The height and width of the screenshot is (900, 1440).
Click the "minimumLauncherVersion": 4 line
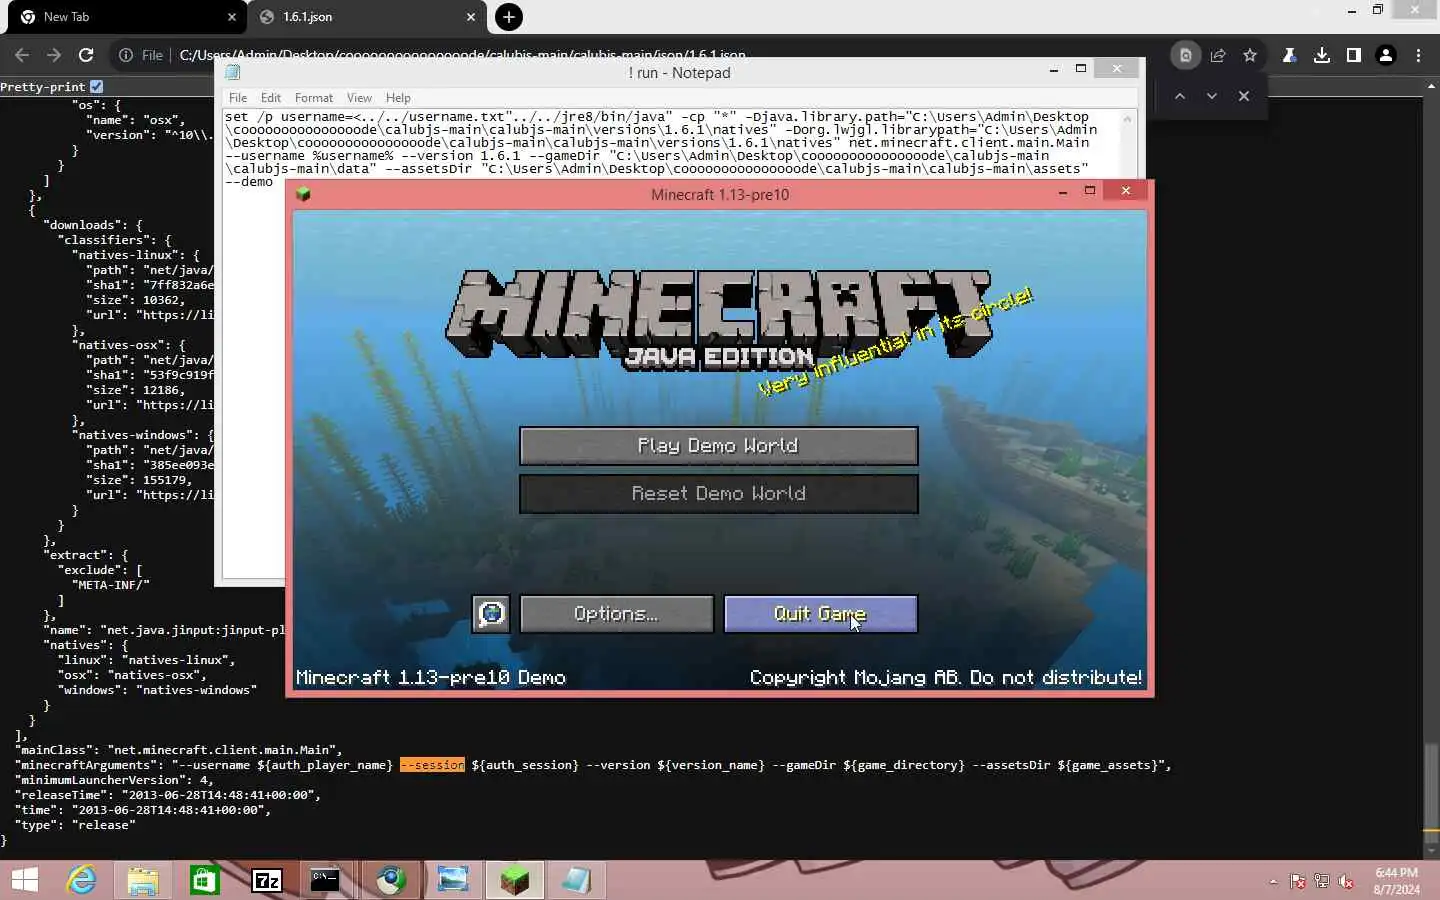click(114, 780)
